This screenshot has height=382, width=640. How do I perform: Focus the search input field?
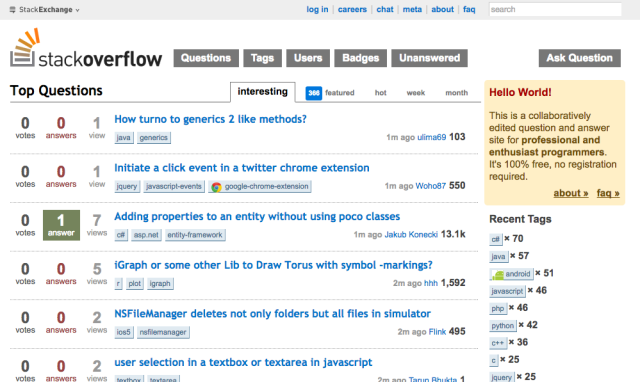[x=555, y=9]
